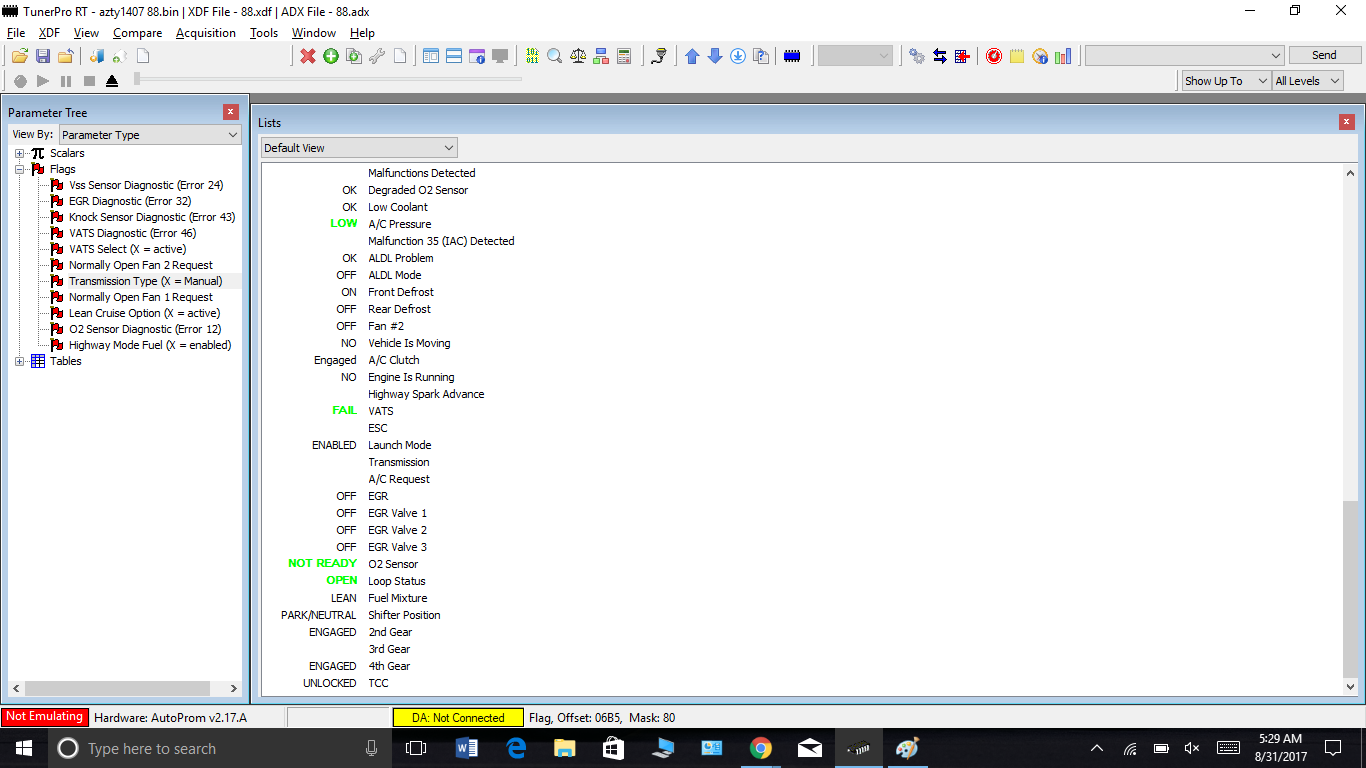Click the floppy disk save icon
Screen dimensions: 1366x768
pyautogui.click(x=43, y=56)
